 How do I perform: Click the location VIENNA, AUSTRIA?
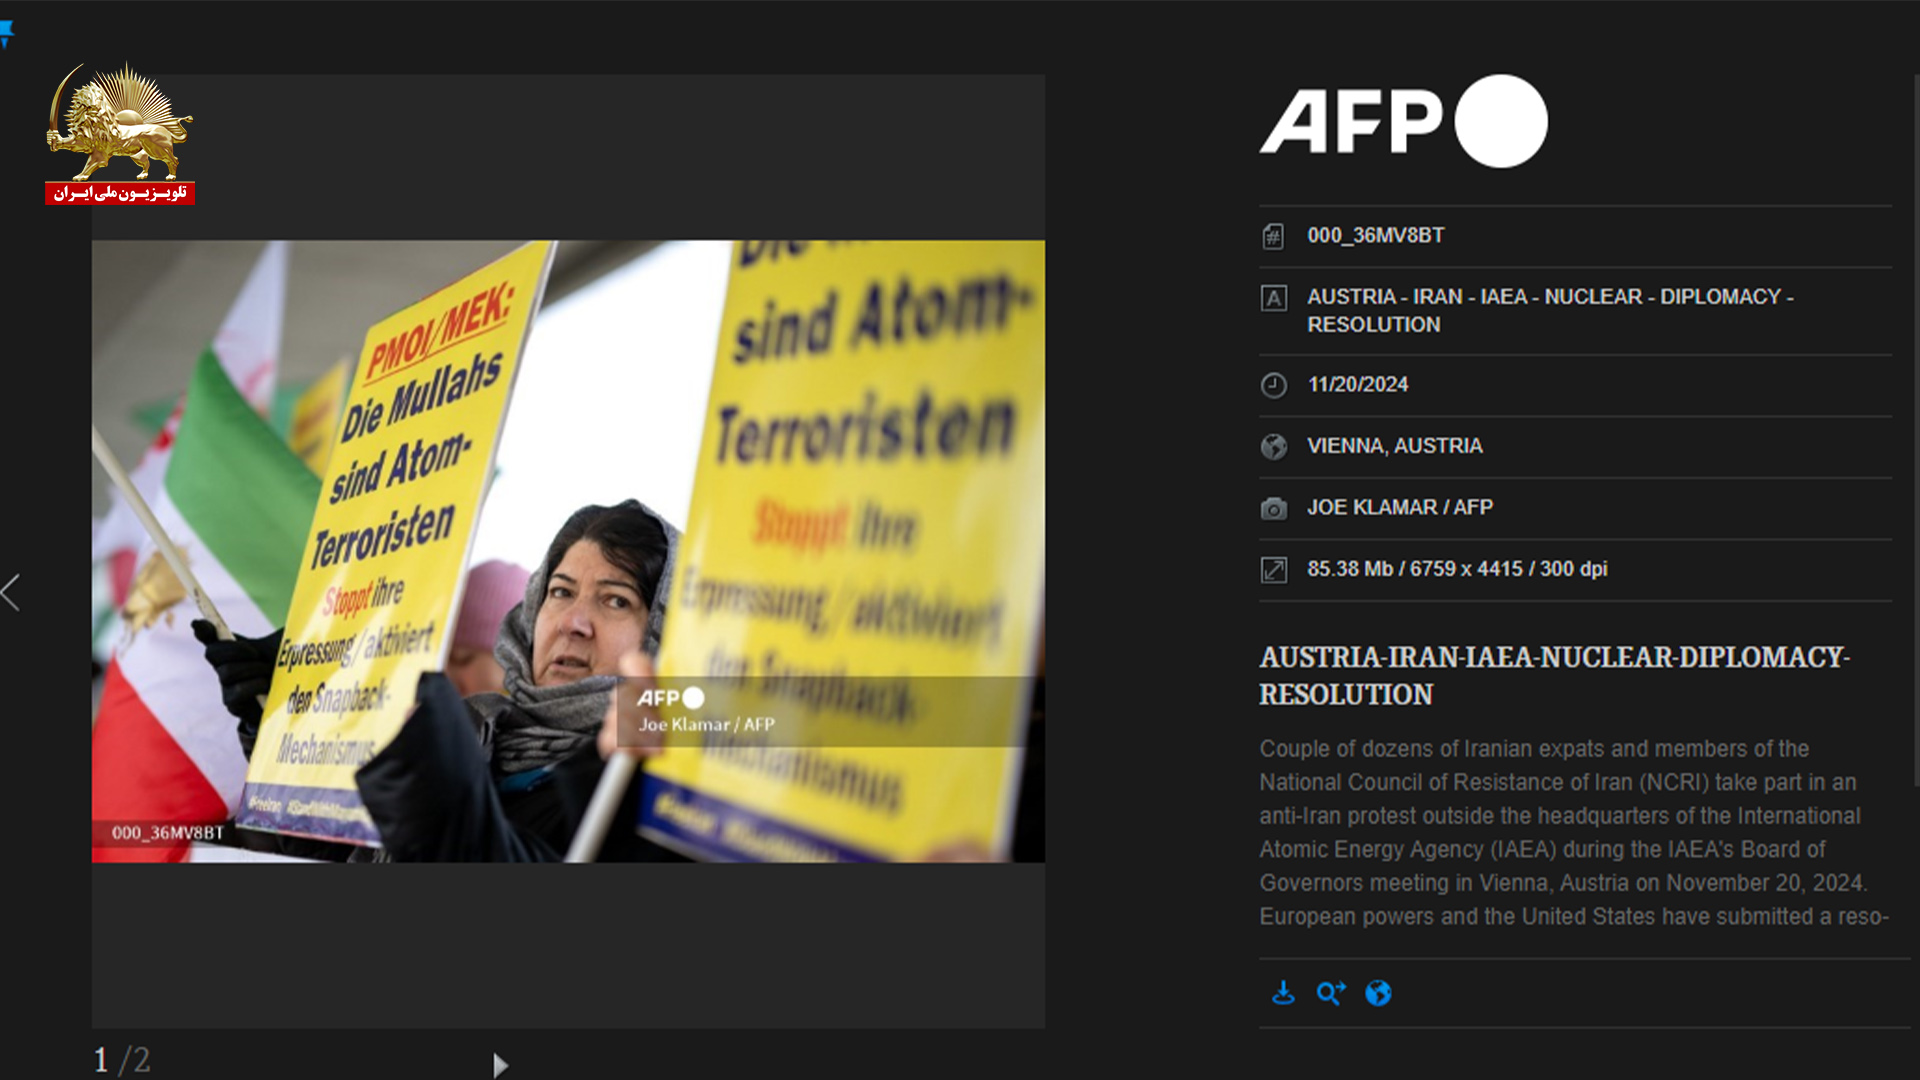coord(1394,445)
